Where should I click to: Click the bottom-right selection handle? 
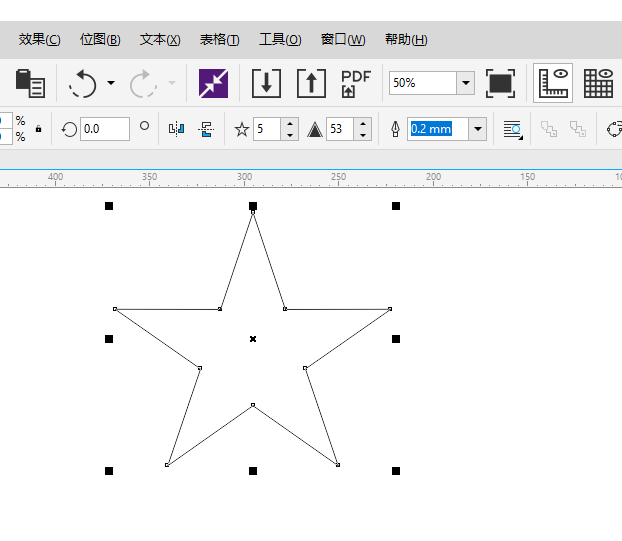pos(396,471)
